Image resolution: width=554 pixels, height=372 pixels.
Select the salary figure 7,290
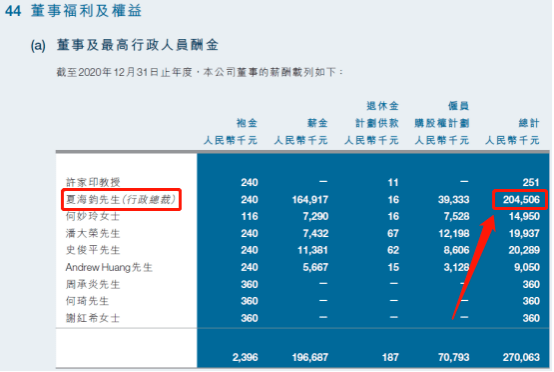[316, 216]
